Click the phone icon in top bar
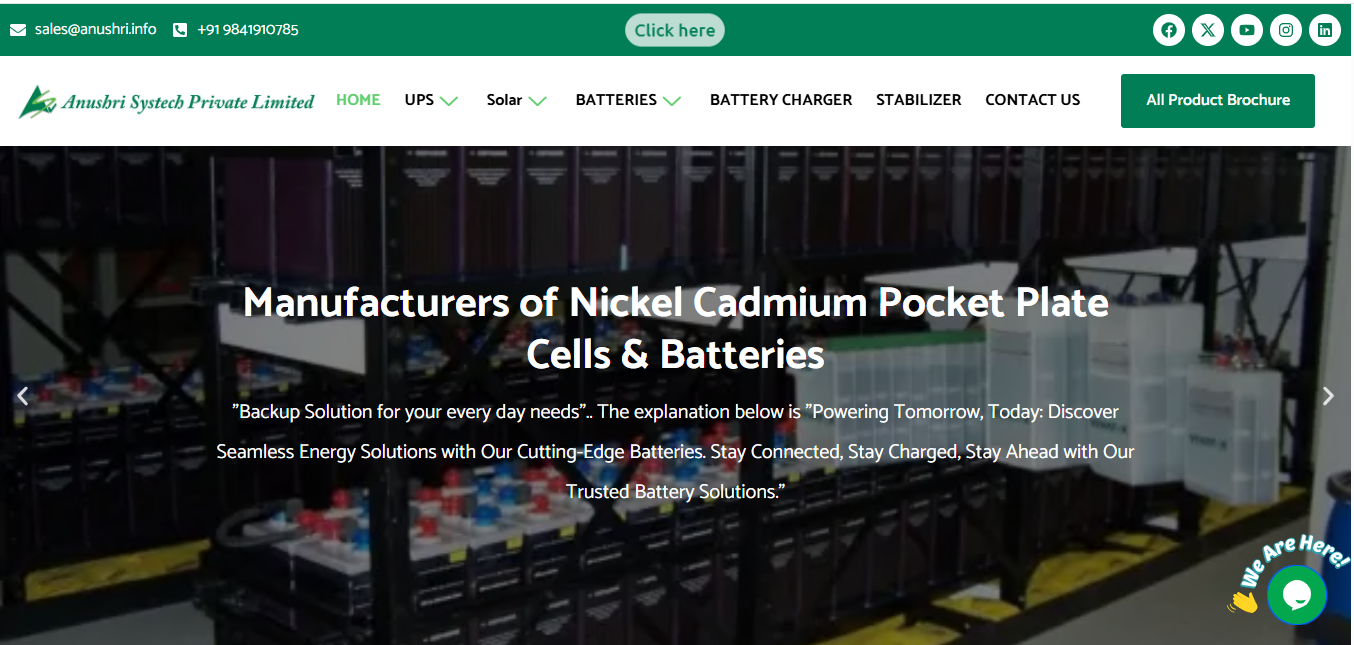Image resolution: width=1354 pixels, height=645 pixels. [x=180, y=30]
